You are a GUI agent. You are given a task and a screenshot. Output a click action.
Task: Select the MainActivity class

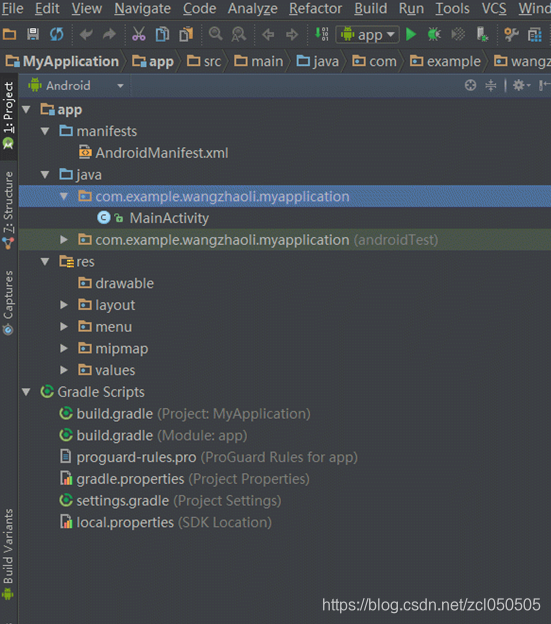point(153,218)
